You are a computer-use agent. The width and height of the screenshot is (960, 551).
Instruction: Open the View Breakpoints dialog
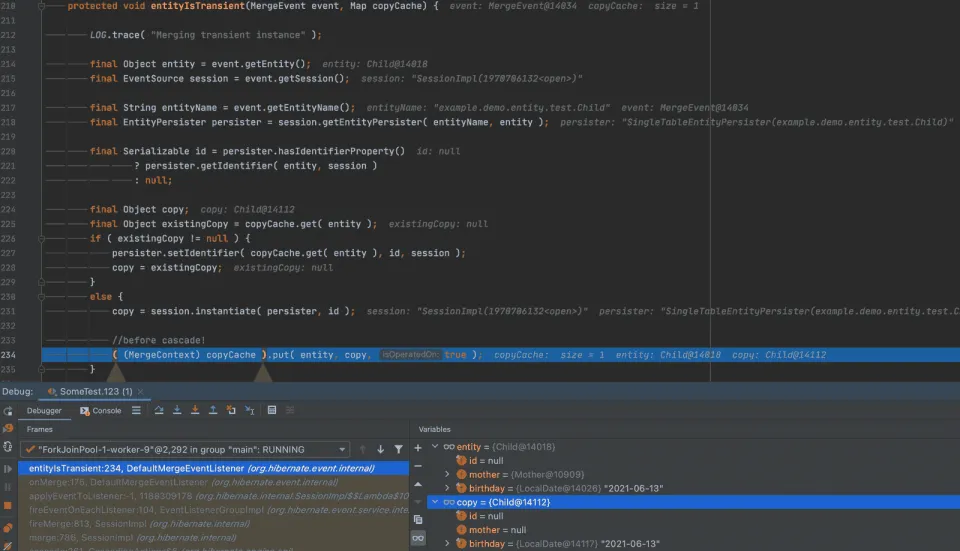(x=8, y=527)
